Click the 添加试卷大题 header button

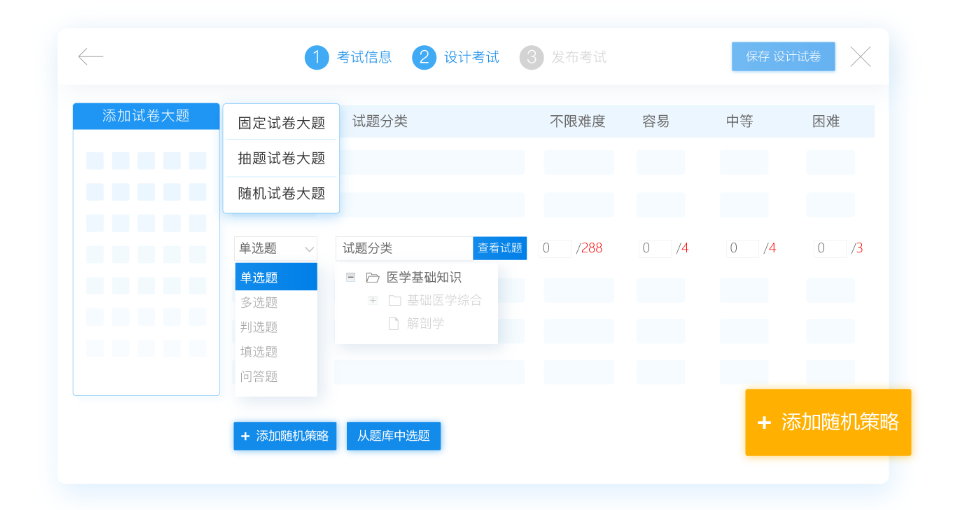(146, 116)
